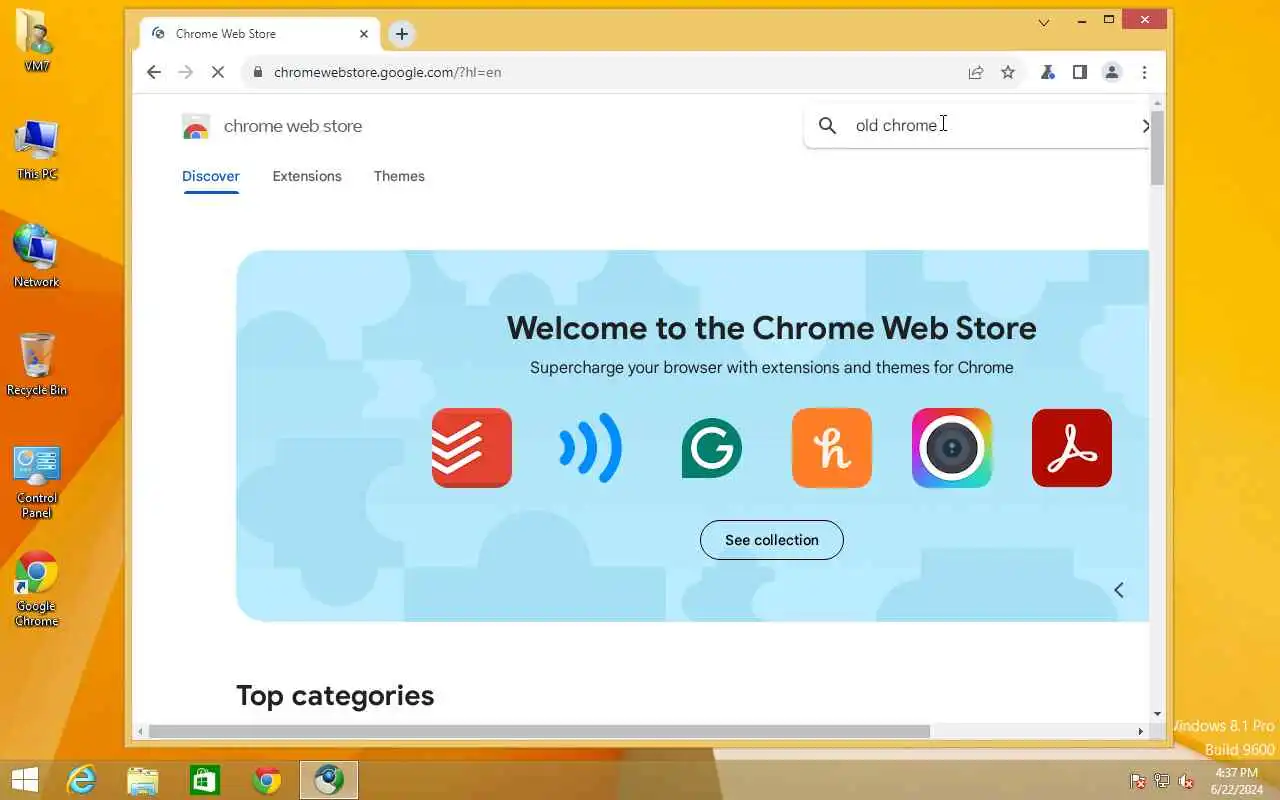Open the colorful camera extension icon
Image resolution: width=1280 pixels, height=800 pixels.
point(952,448)
